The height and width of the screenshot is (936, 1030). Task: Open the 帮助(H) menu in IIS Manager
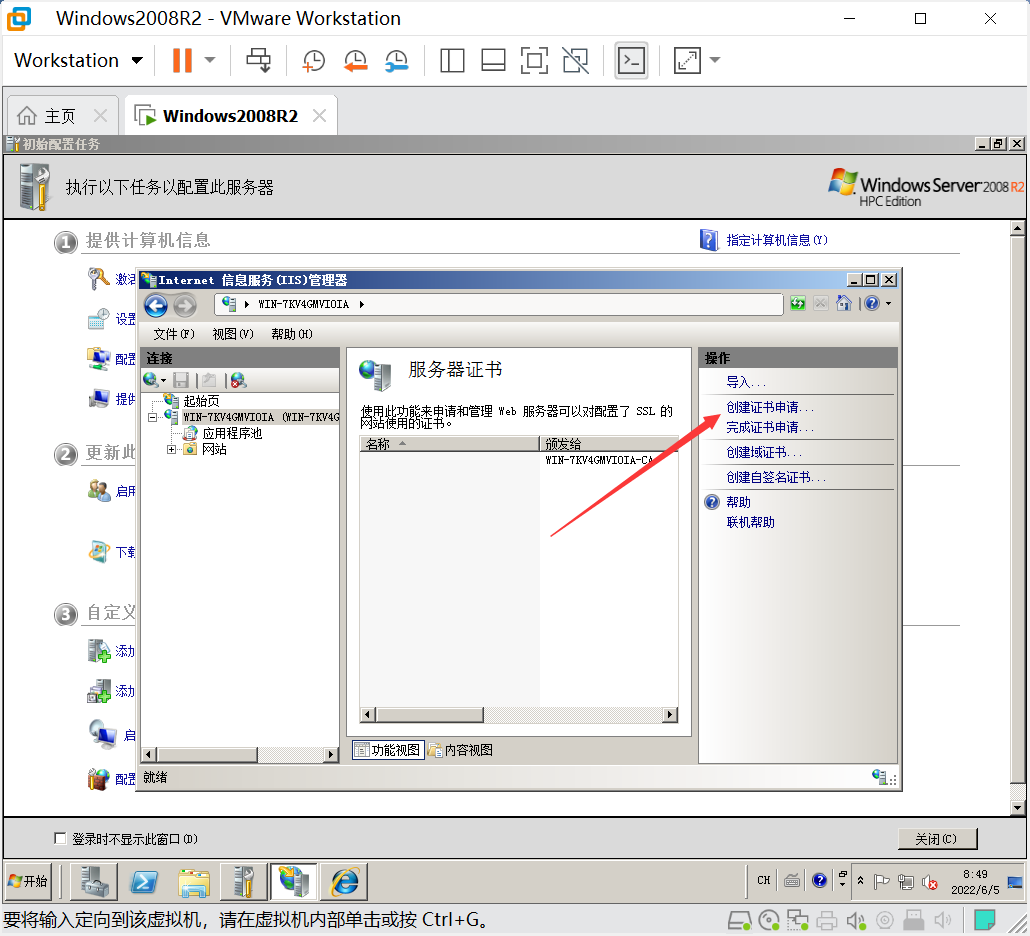[292, 334]
